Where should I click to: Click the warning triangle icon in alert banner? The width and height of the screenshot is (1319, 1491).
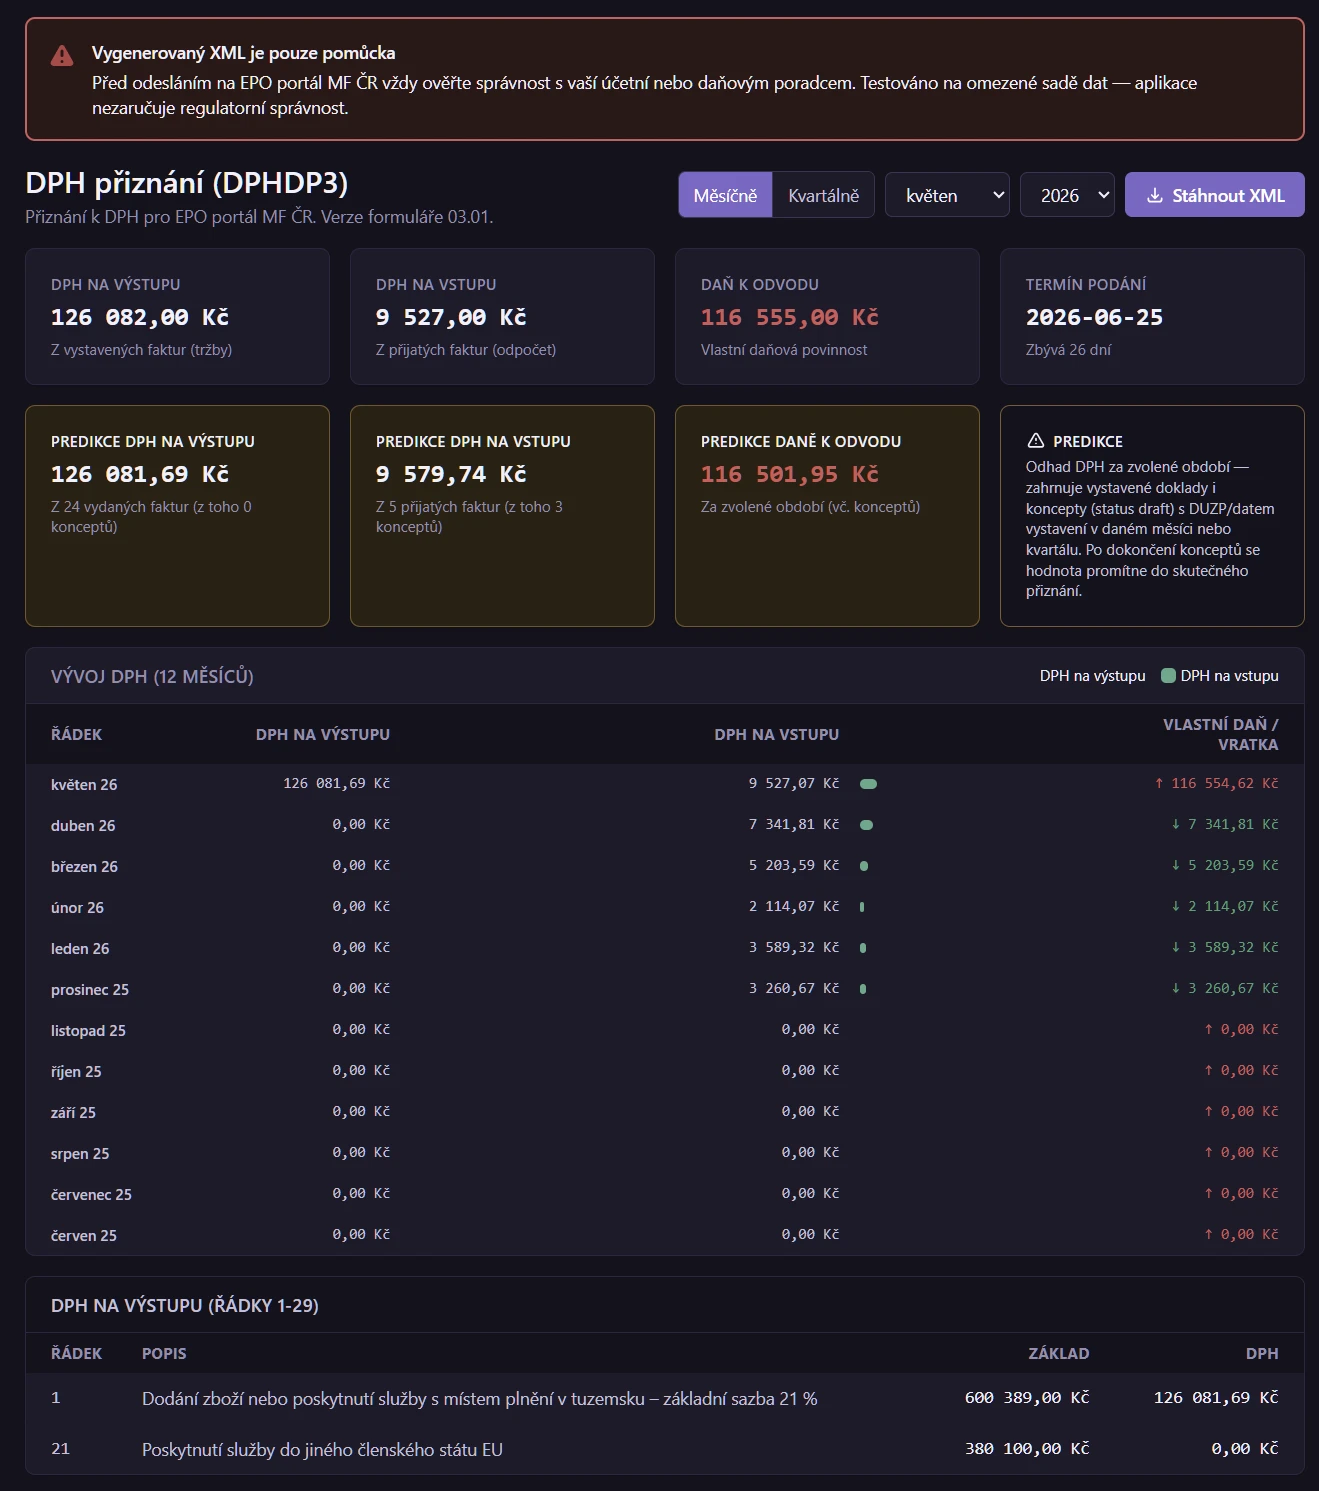coord(62,55)
